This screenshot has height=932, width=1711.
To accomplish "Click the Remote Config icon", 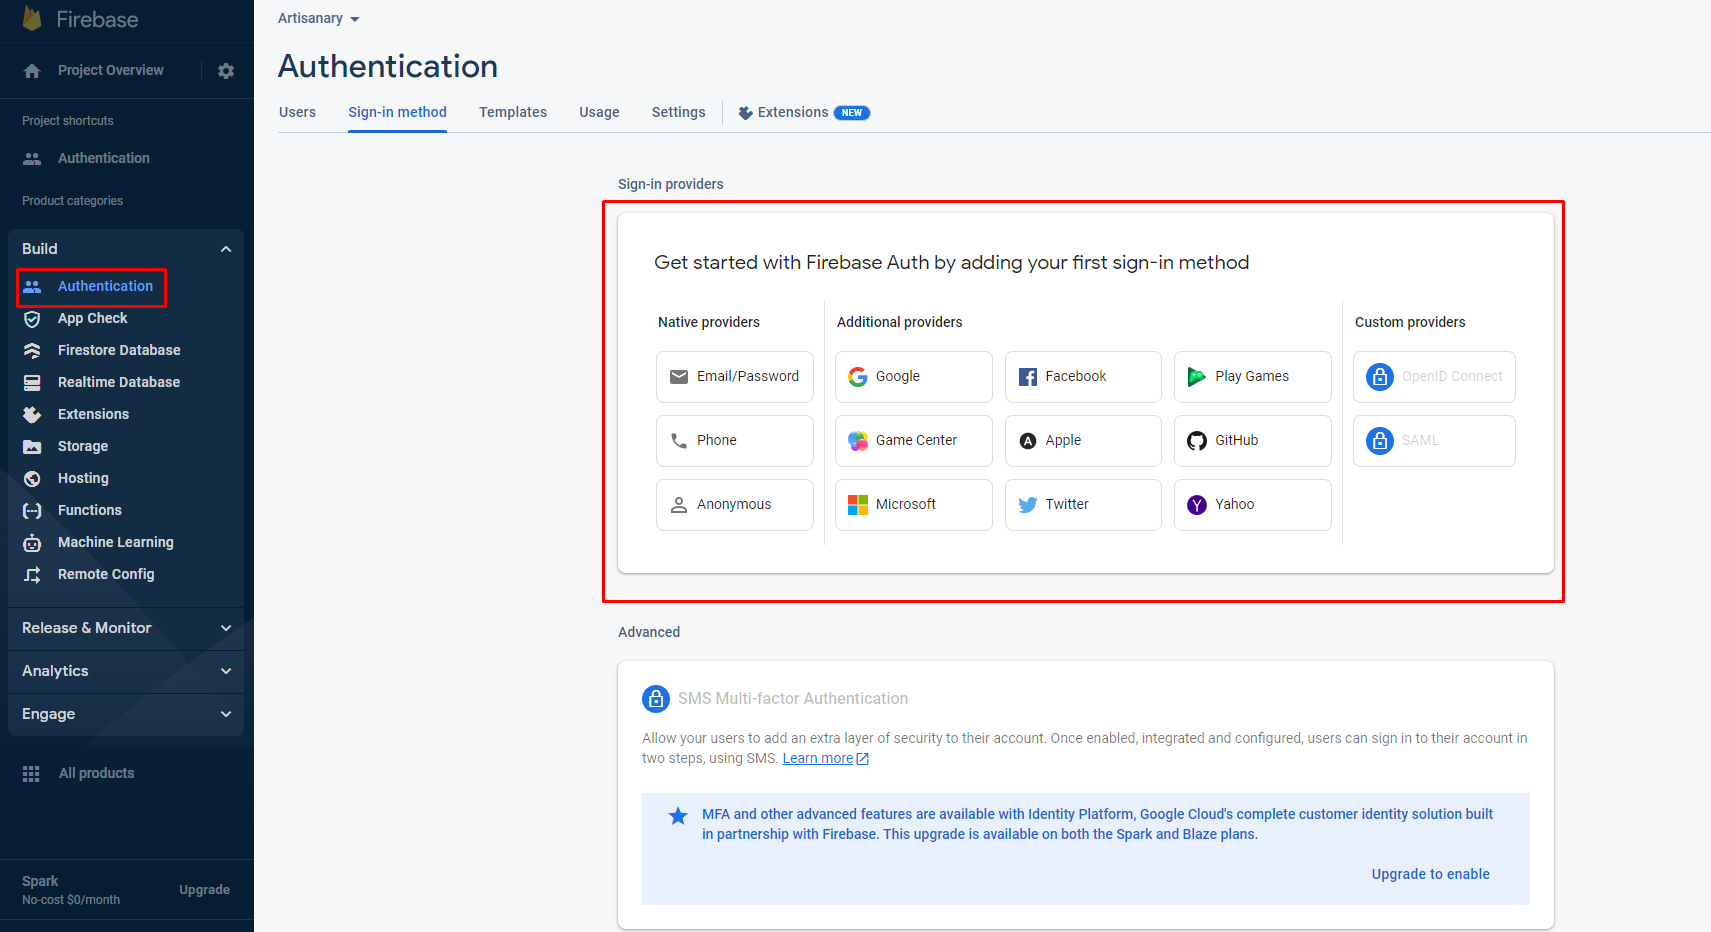I will [32, 575].
